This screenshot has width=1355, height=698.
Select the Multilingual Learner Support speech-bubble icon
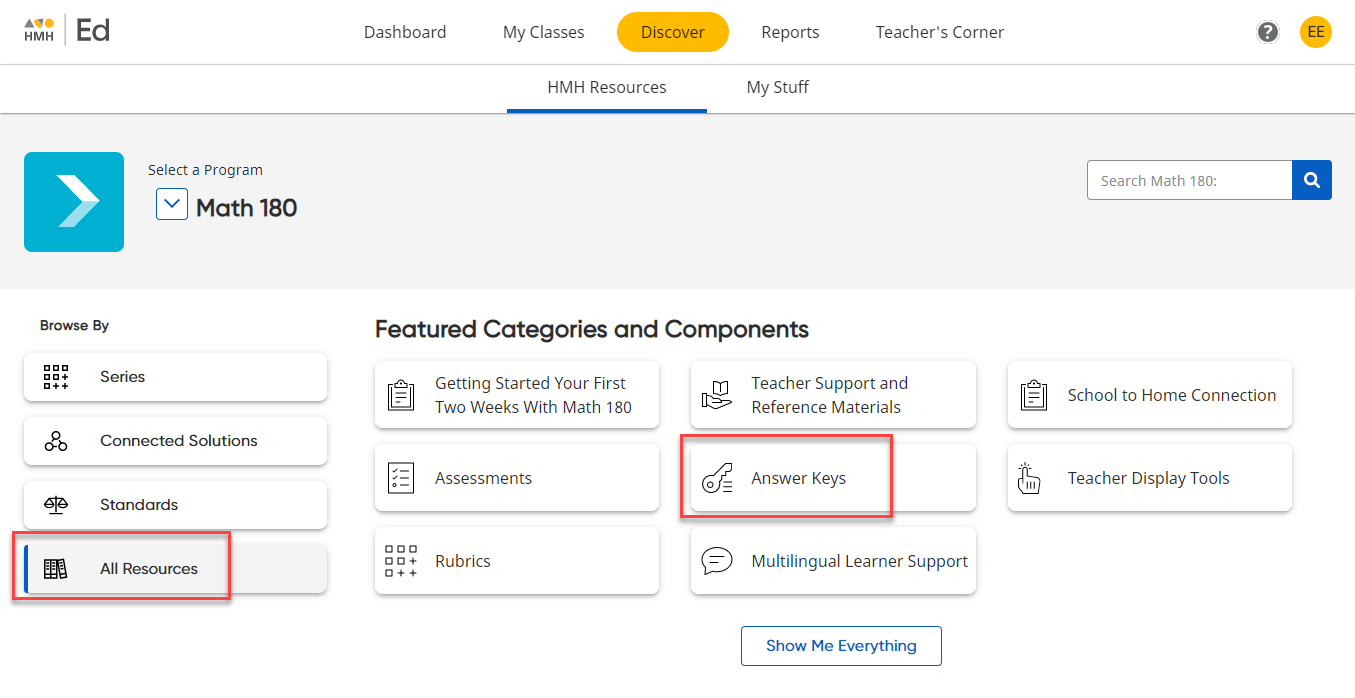pos(717,561)
